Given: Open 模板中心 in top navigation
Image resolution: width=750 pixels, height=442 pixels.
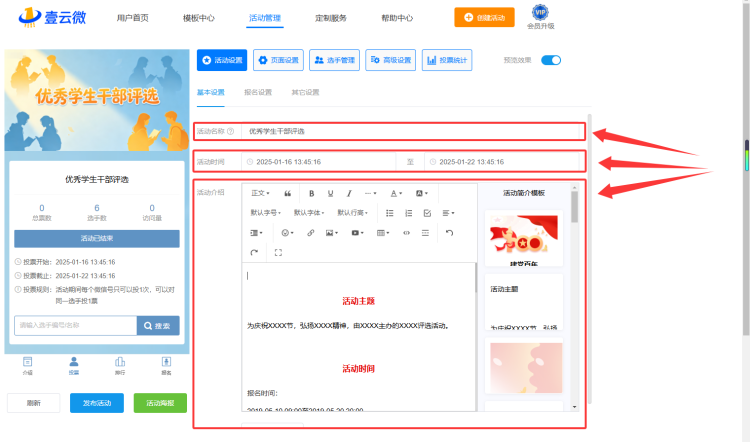Looking at the screenshot, I should point(199,18).
